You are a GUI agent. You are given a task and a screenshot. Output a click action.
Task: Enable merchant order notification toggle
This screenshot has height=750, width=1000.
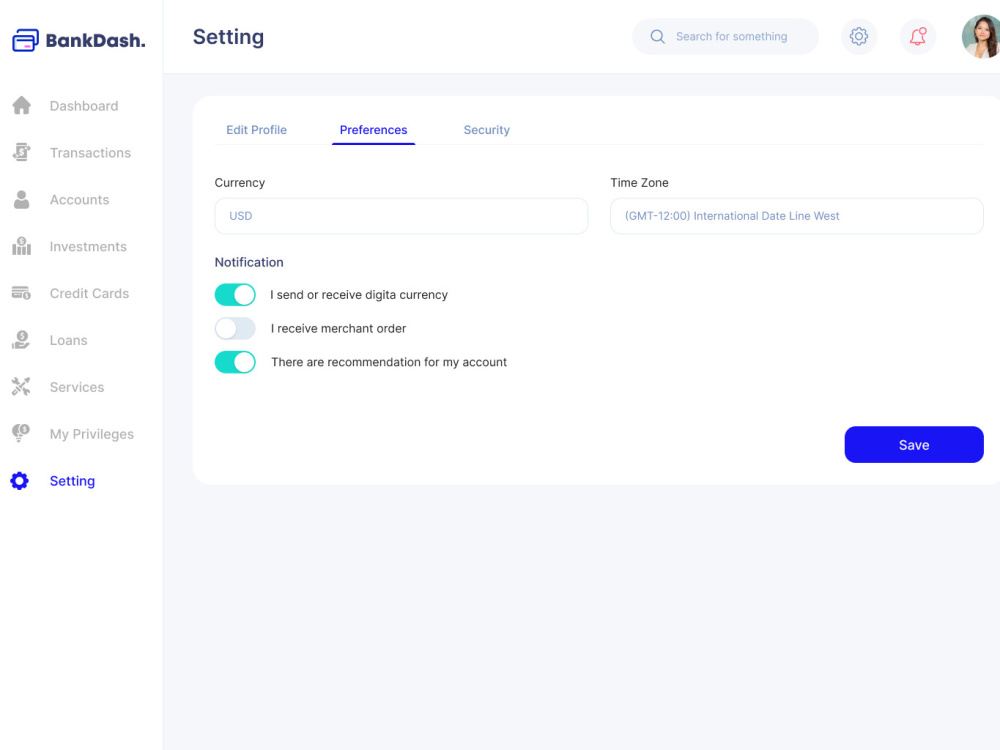click(x=235, y=328)
